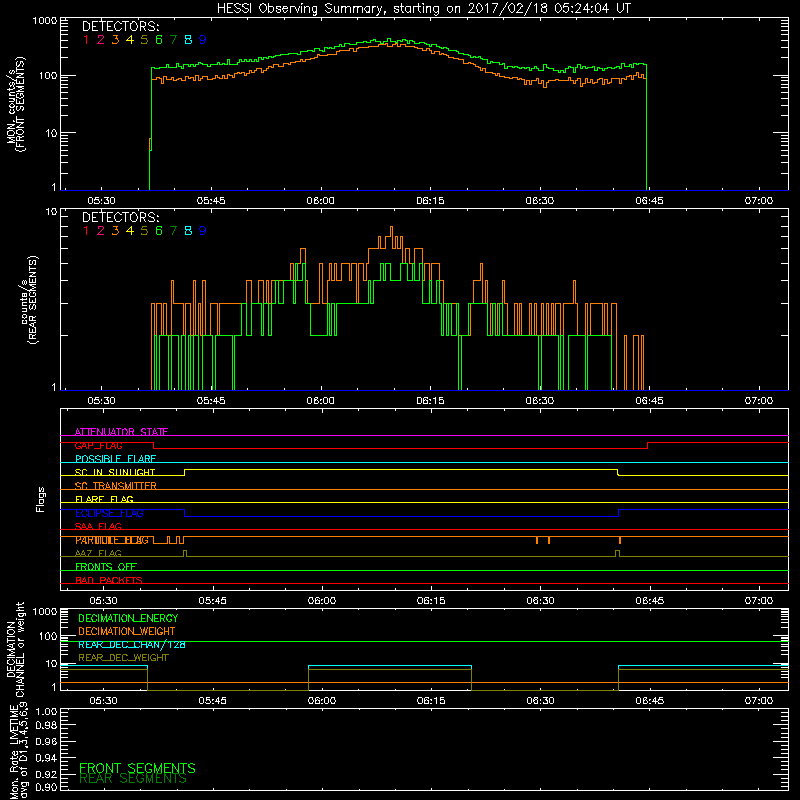Click the 06:00 tick under front segments plot

[320, 201]
